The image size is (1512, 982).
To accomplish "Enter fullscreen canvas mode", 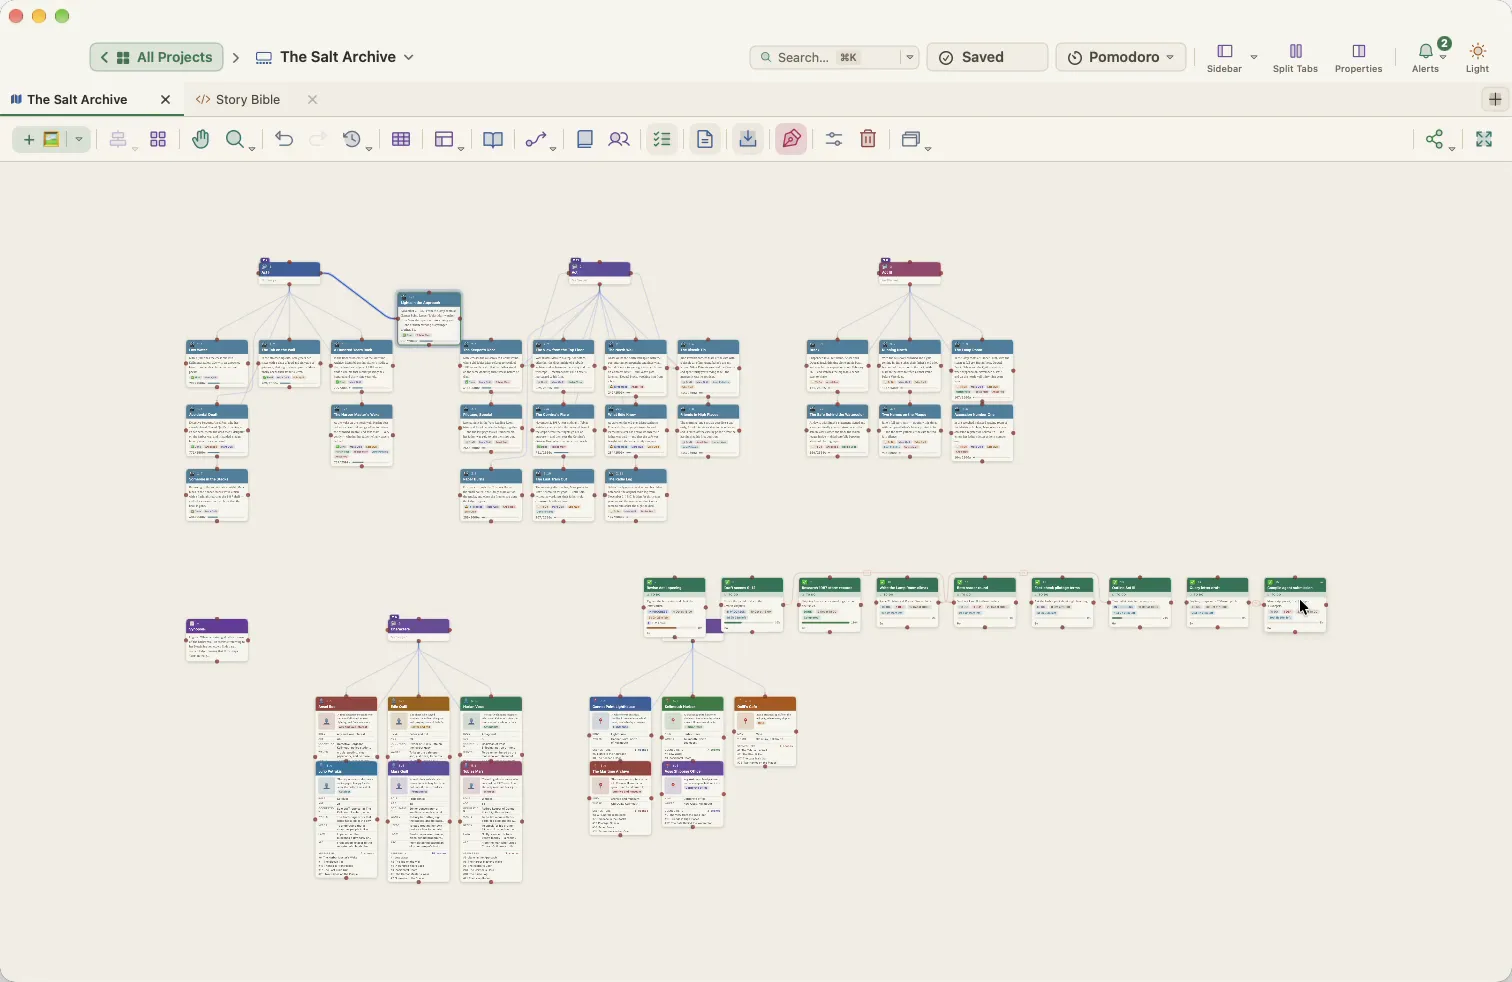I will [x=1484, y=140].
